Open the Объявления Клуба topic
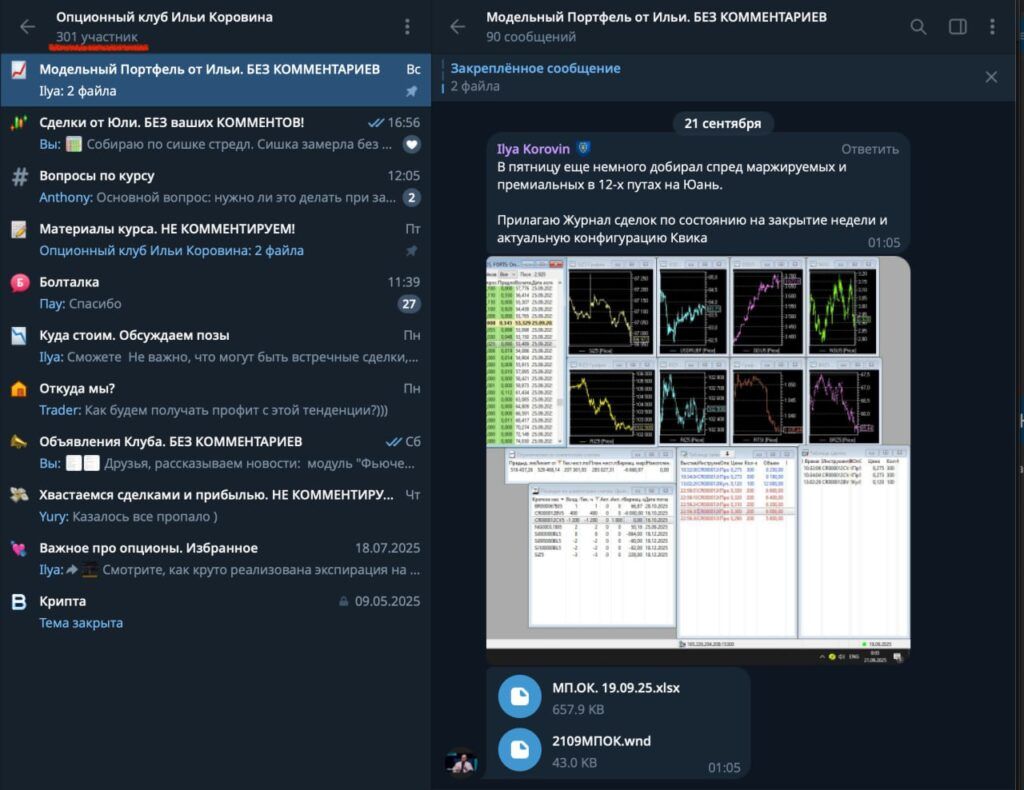 (x=216, y=452)
